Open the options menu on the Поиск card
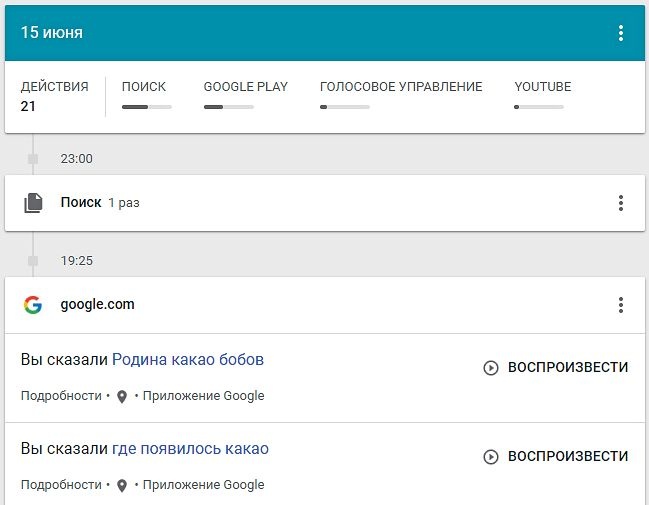 [620, 203]
